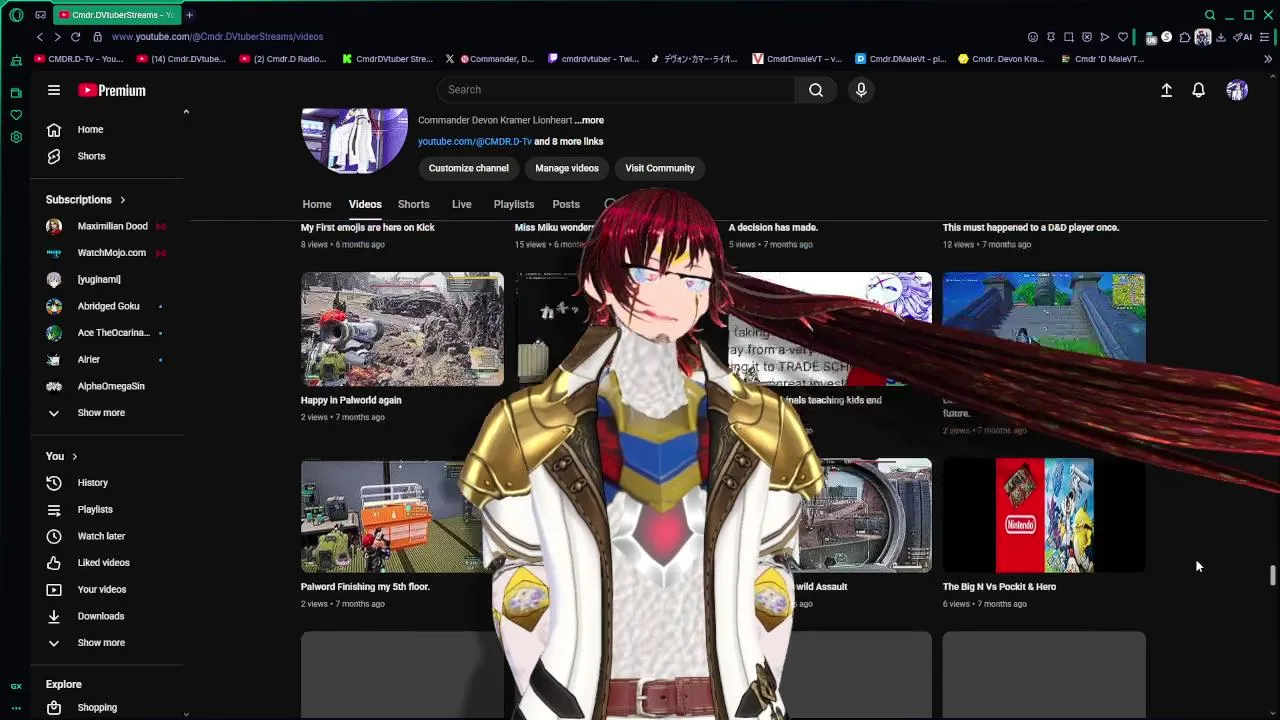Select the channel Videos tab
Screen dimensions: 1280x720
pos(365,204)
